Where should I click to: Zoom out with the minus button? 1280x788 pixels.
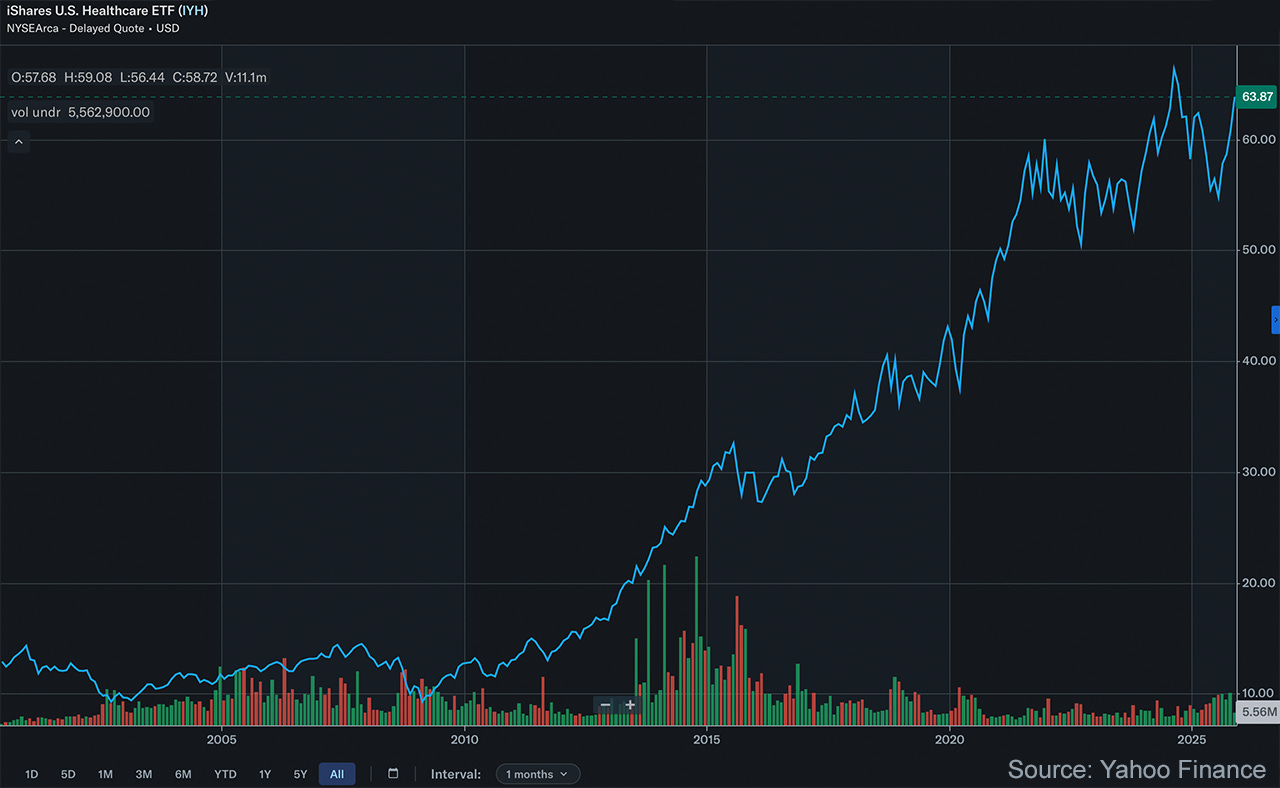click(x=605, y=705)
